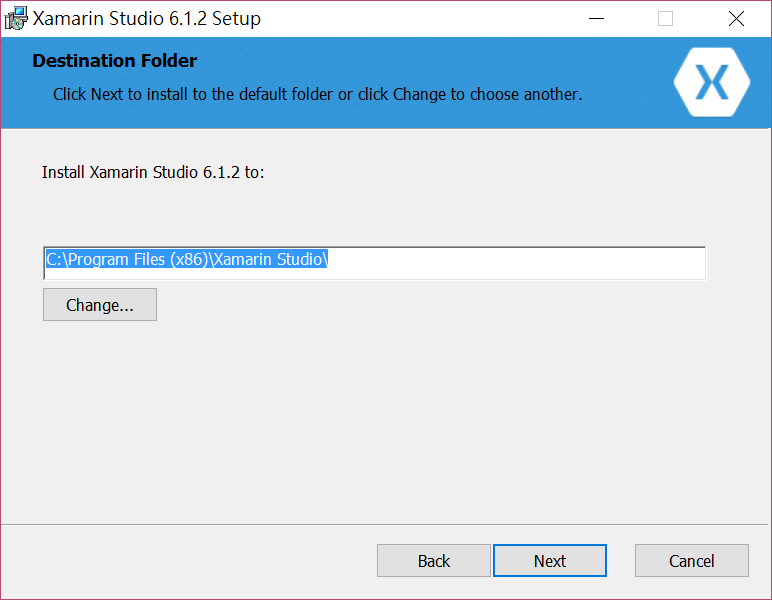Click the 'Click Next to install' instruction text
Screen dimensions: 772x600
point(318,94)
